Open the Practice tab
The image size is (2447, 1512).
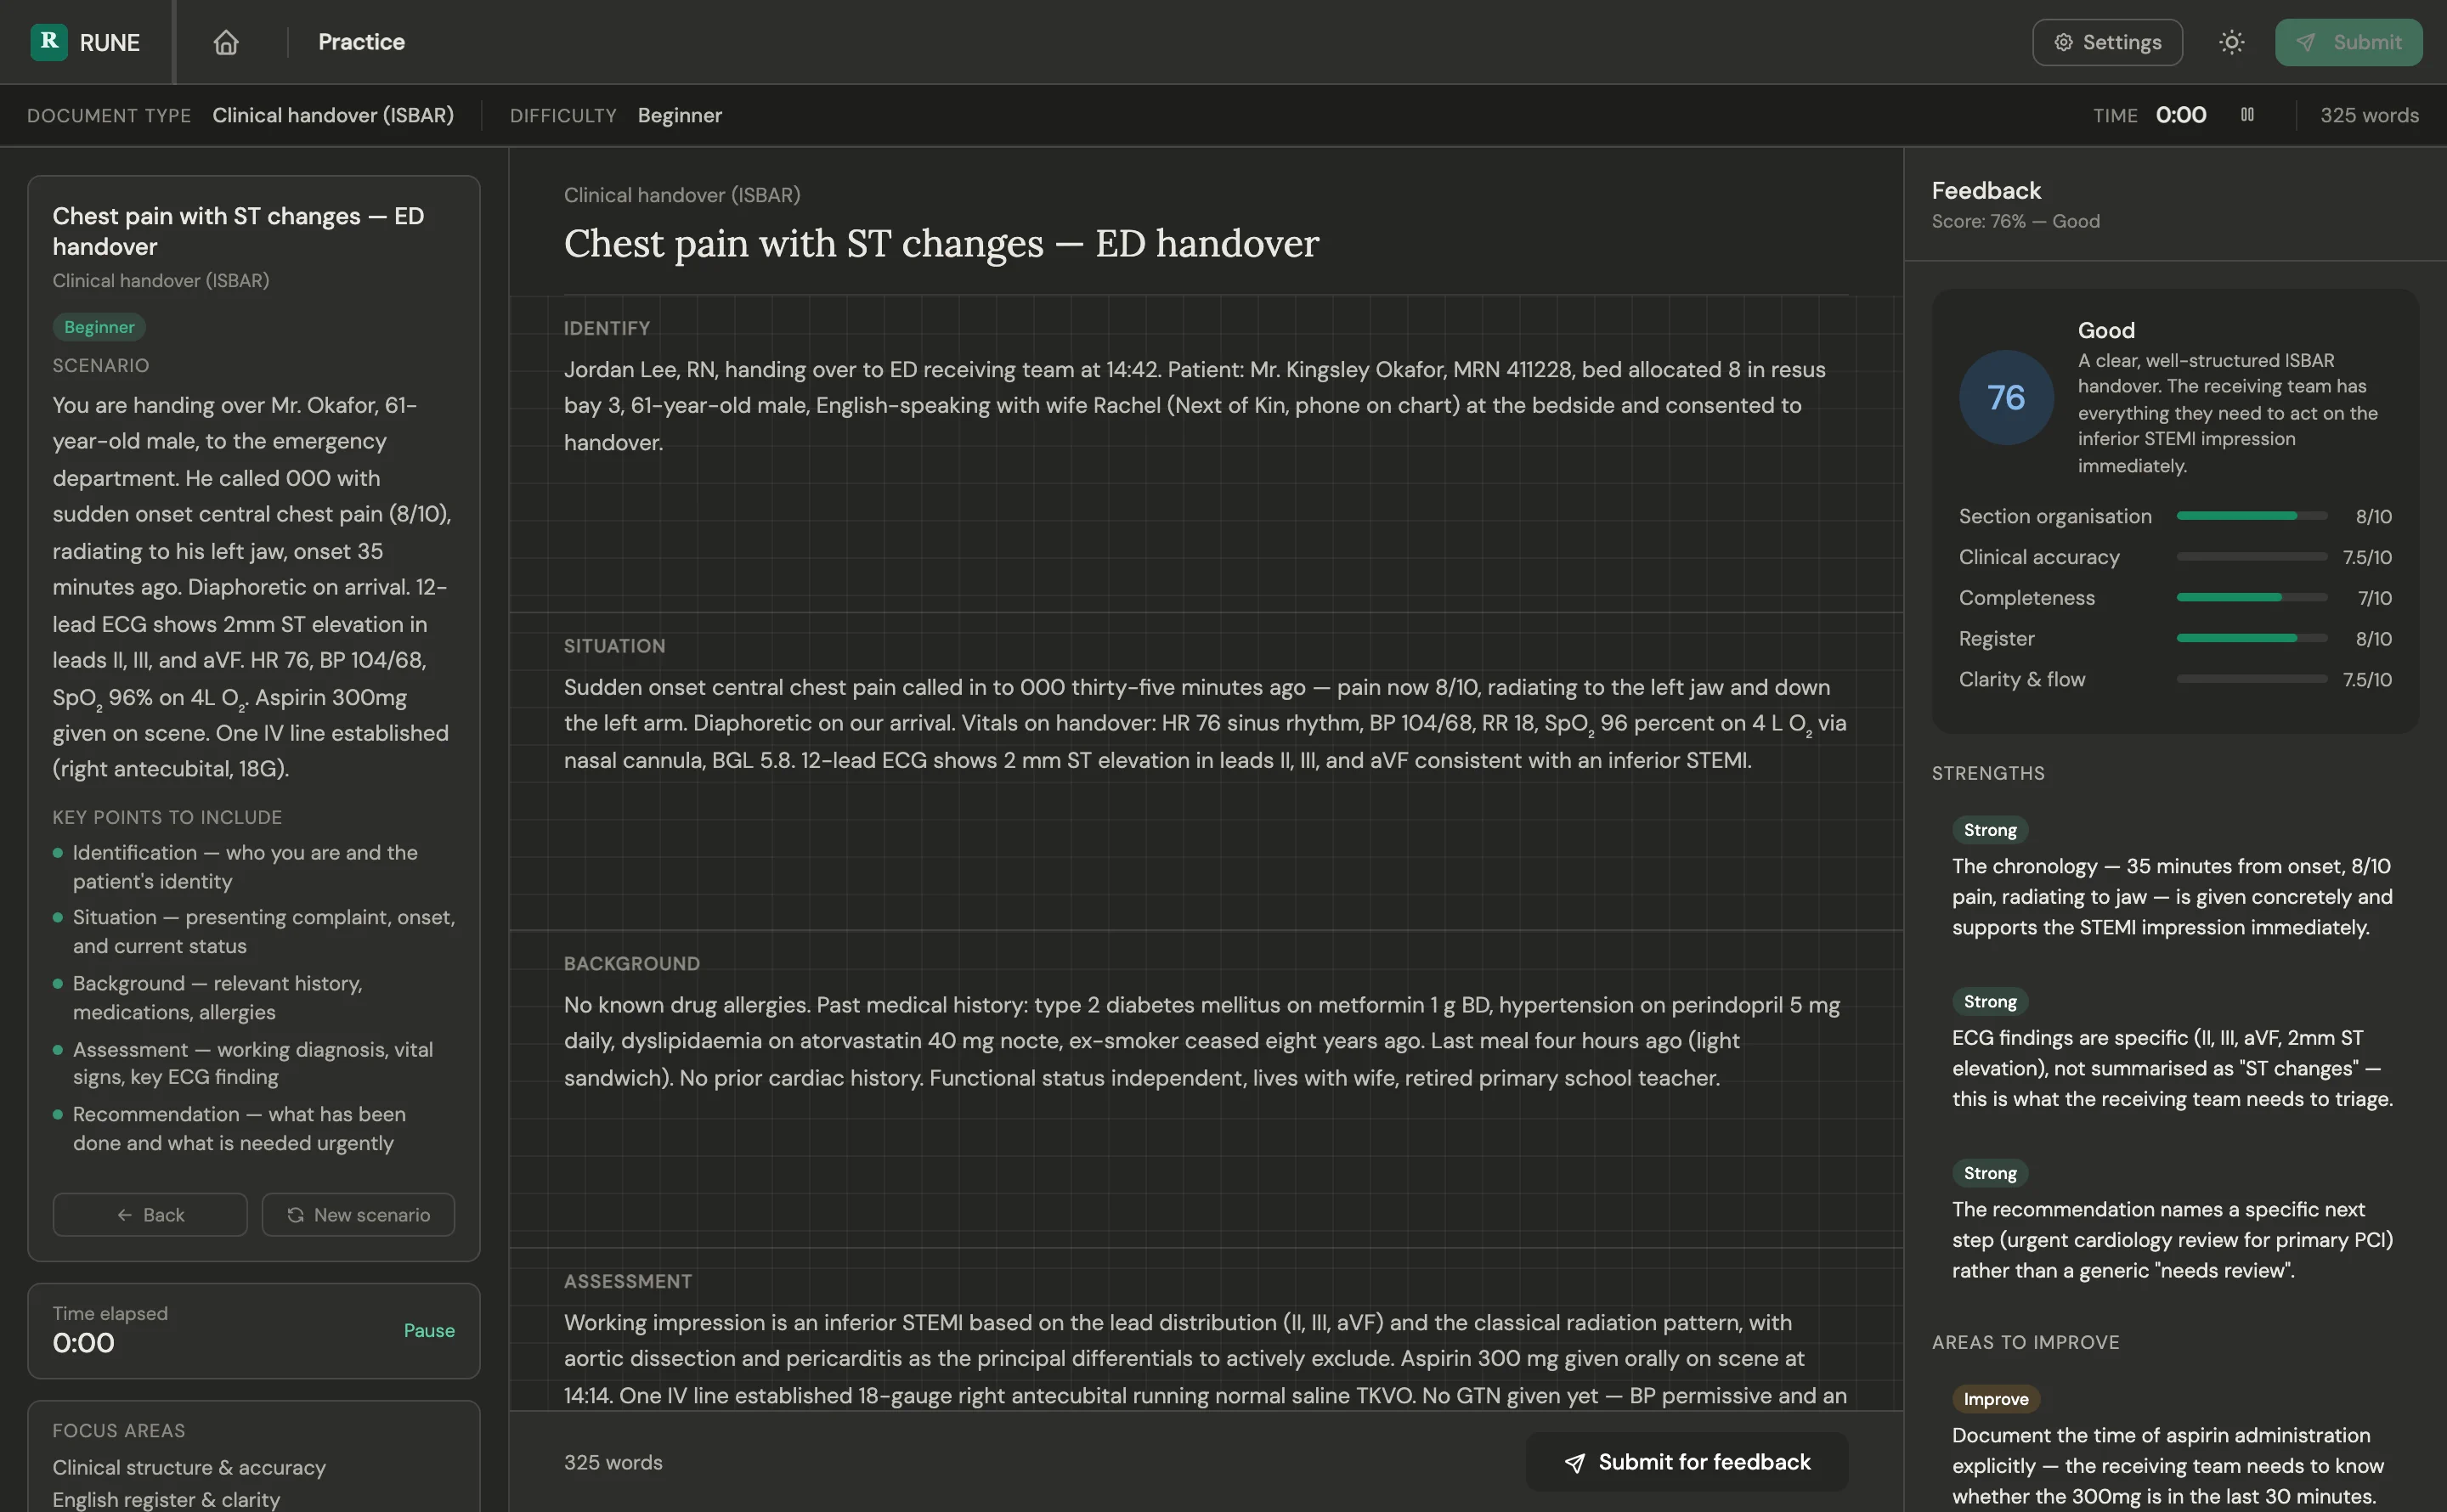(361, 42)
